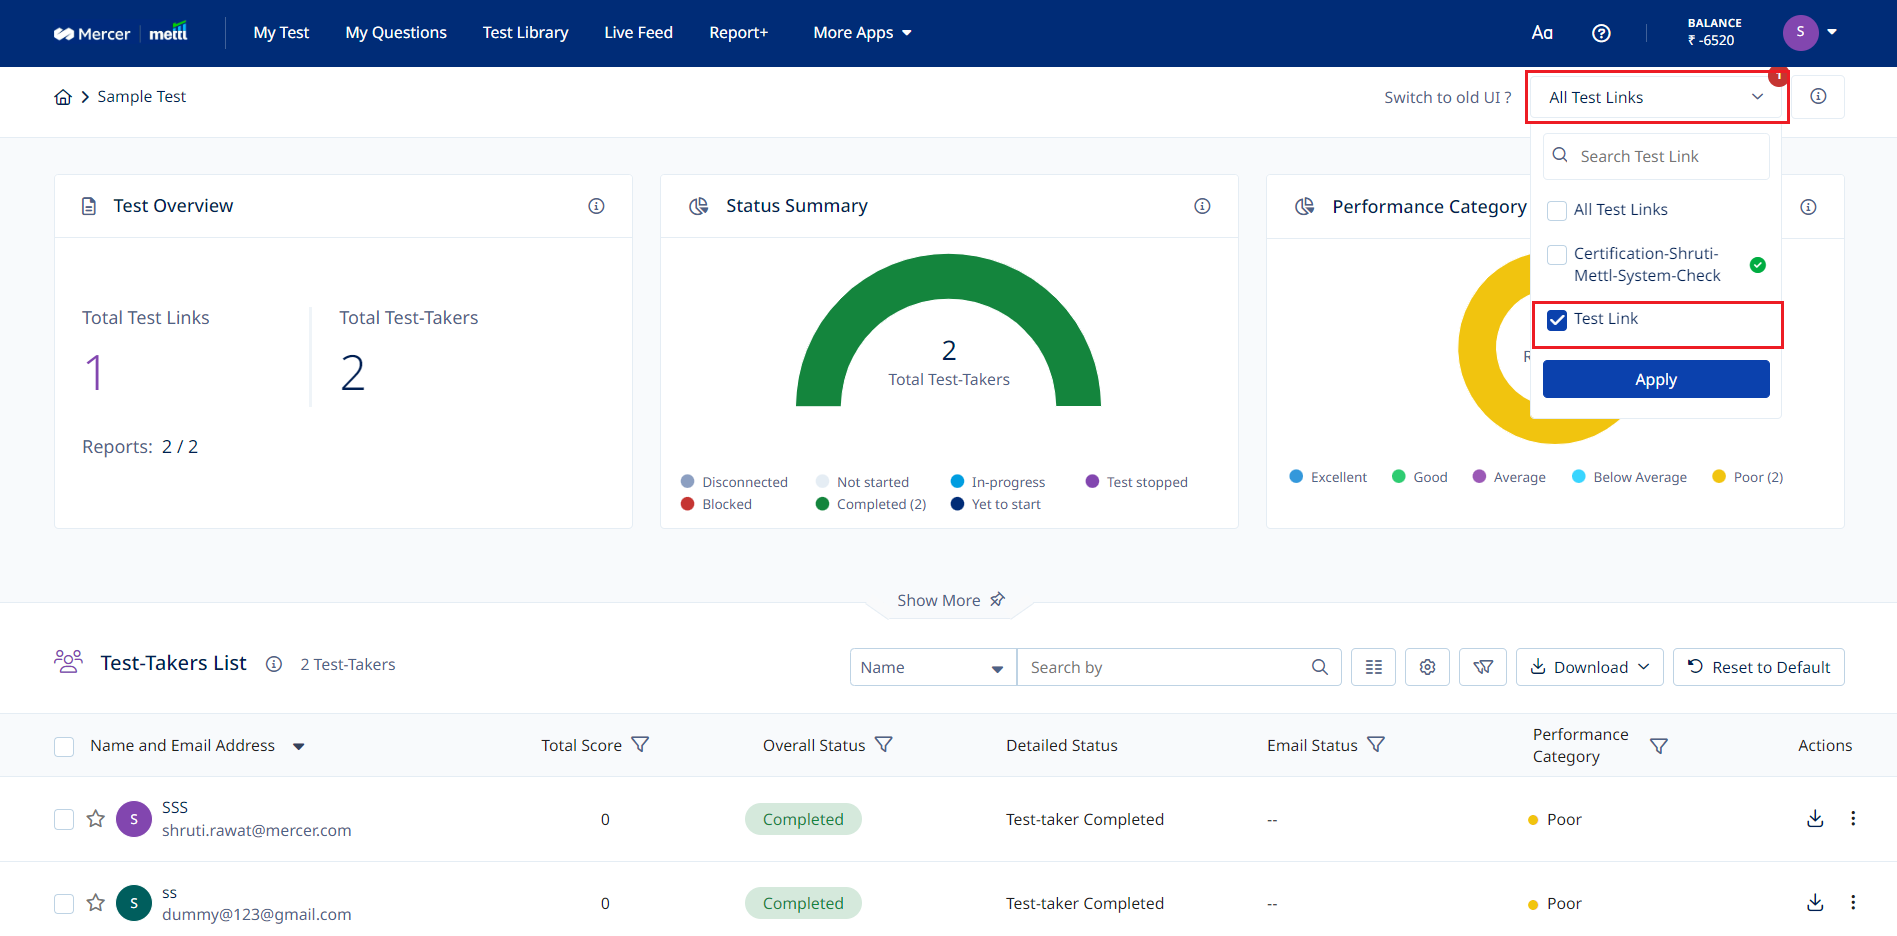Open Report+ menu
This screenshot has height=936, width=1897.
[738, 33]
